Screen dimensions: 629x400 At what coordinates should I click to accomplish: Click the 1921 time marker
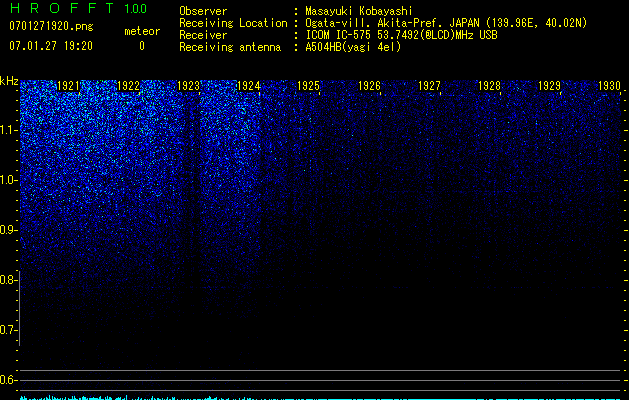coord(68,85)
